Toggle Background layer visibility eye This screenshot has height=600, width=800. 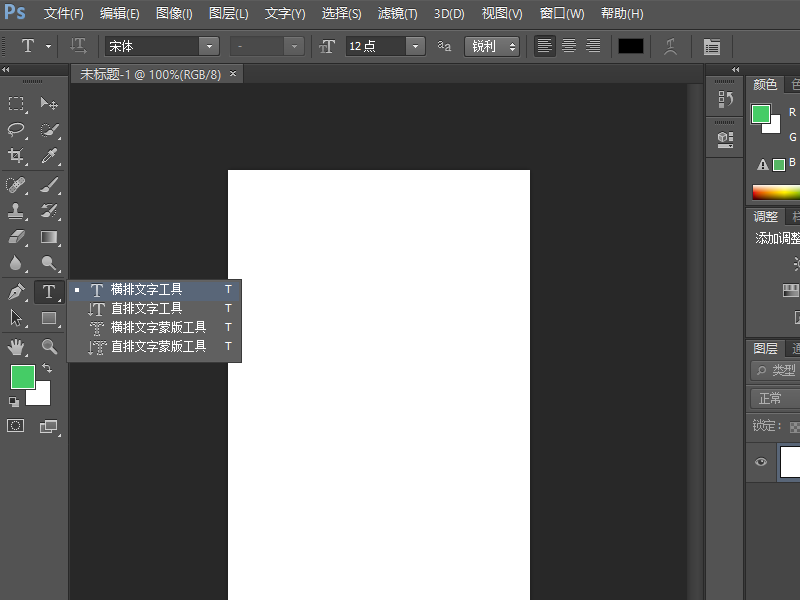point(761,462)
